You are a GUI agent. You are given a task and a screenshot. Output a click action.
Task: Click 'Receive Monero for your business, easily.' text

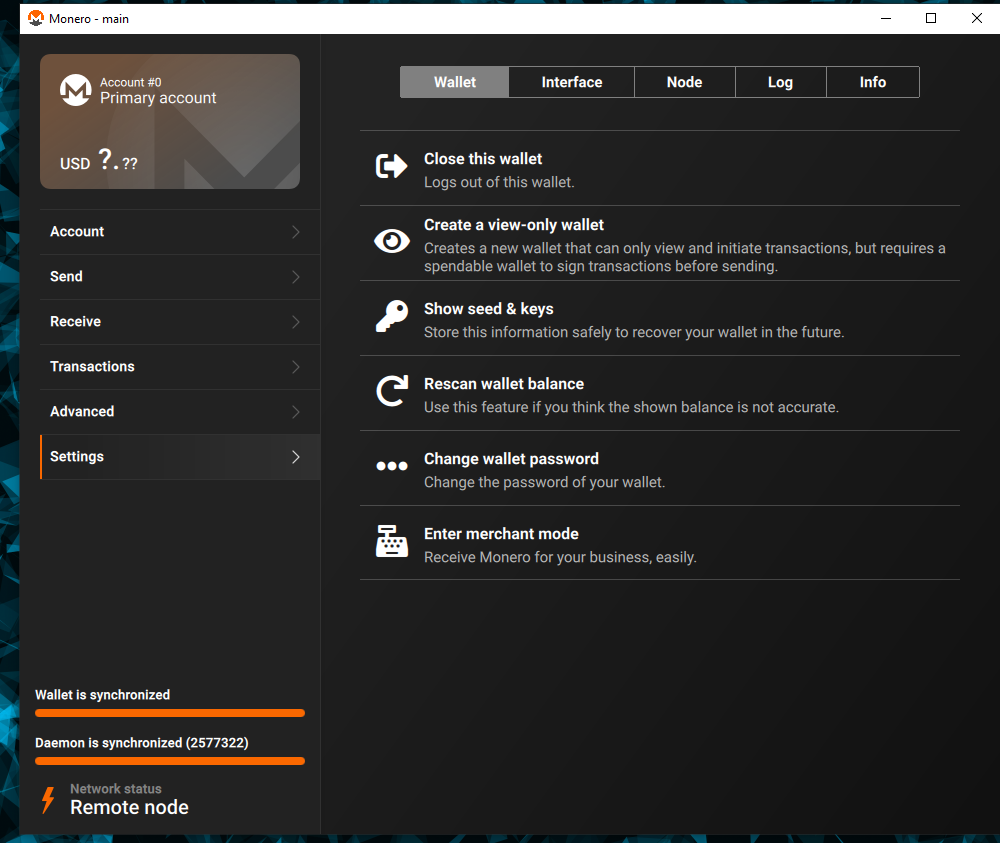tap(560, 557)
